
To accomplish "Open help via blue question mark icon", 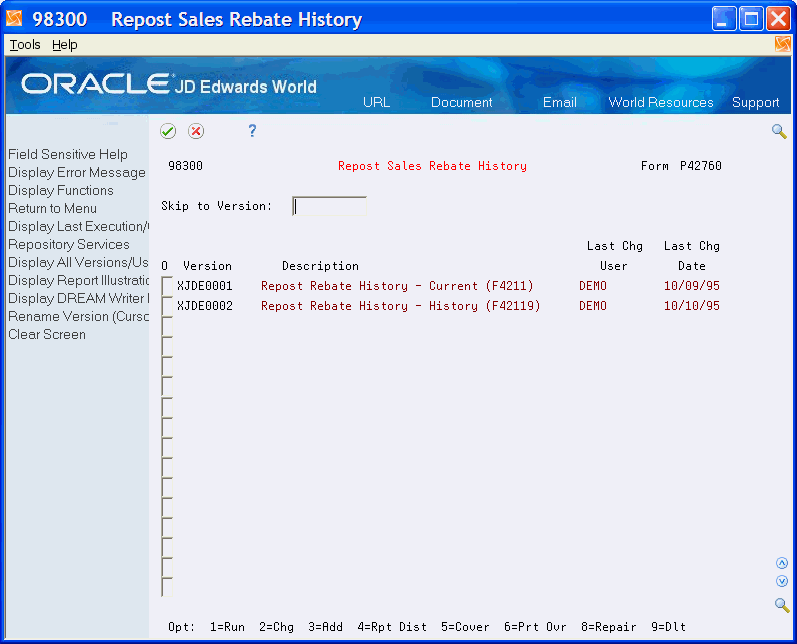I will pyautogui.click(x=252, y=131).
